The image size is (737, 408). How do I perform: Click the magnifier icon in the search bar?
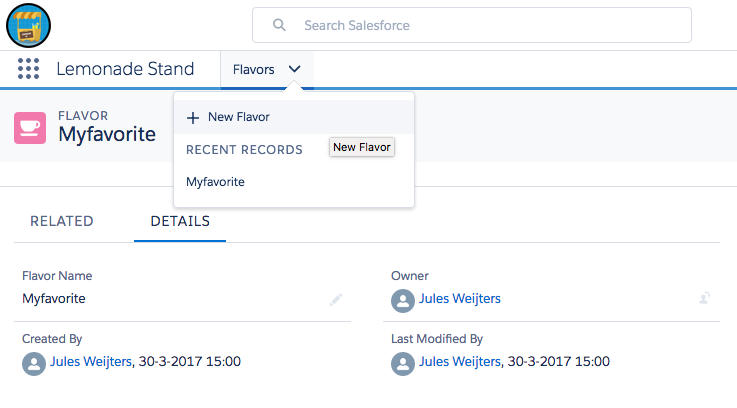pyautogui.click(x=279, y=25)
